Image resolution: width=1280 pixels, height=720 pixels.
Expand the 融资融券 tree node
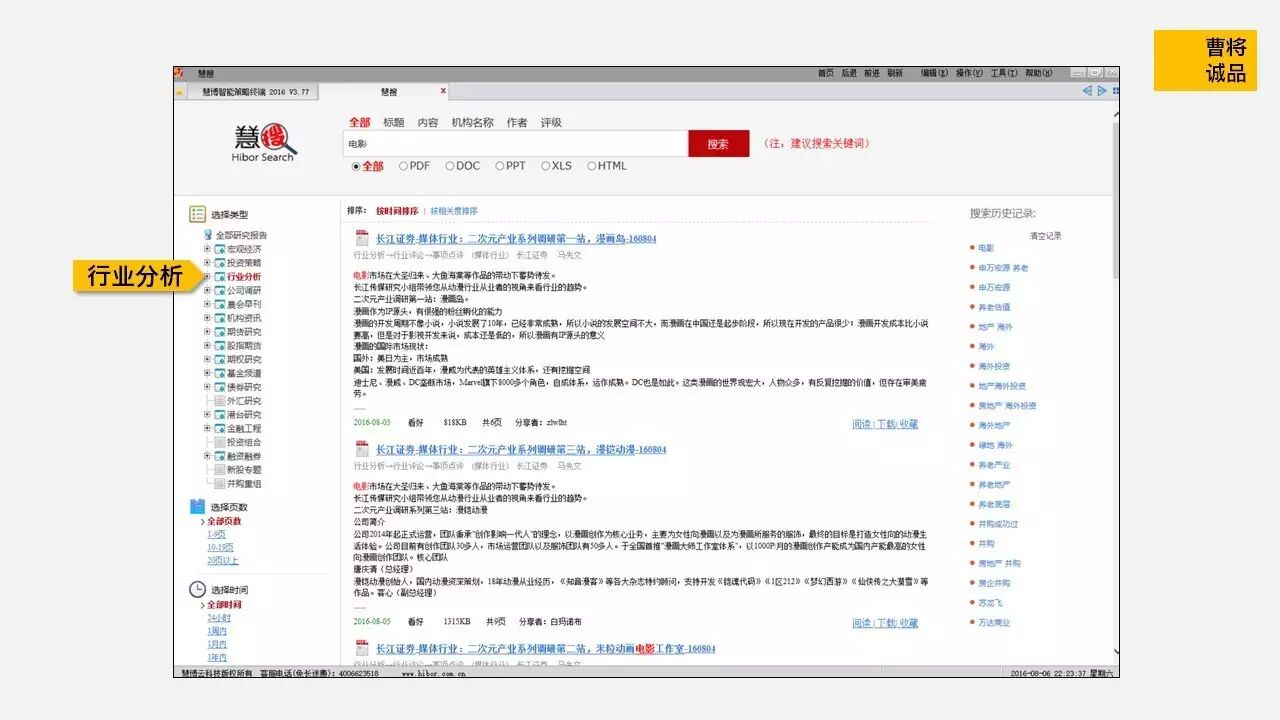207,456
